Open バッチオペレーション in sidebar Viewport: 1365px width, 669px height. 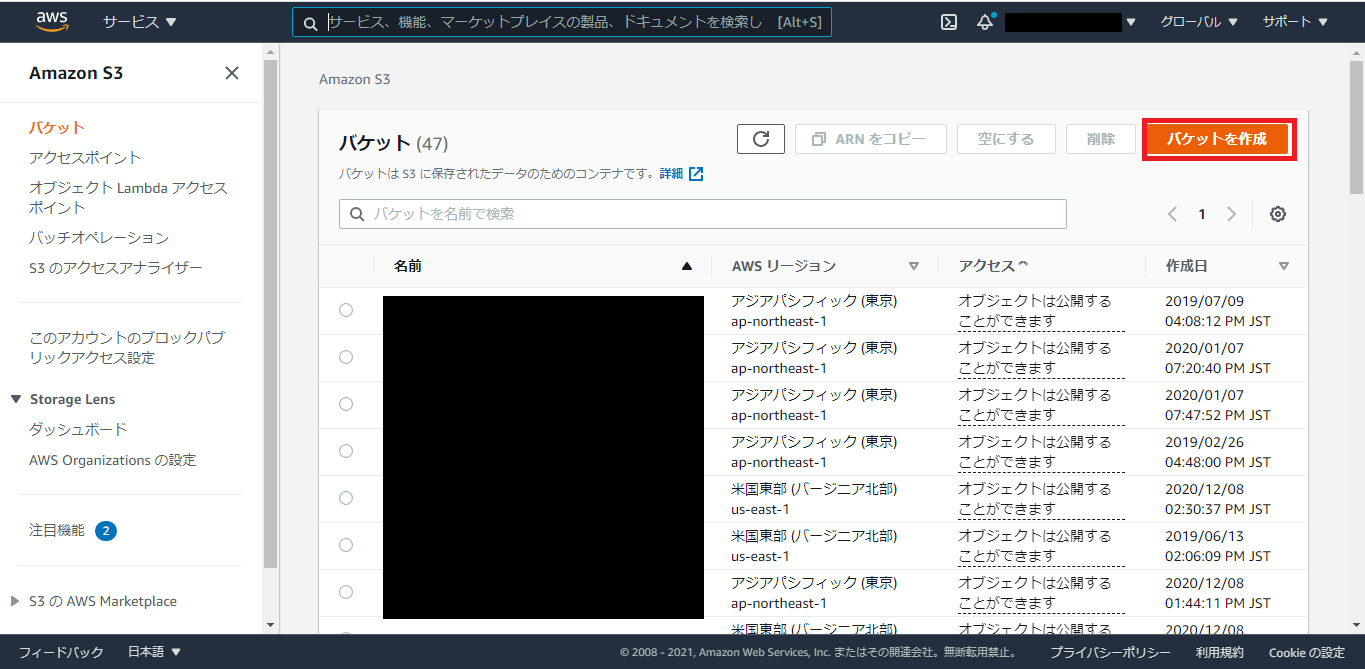pos(99,237)
